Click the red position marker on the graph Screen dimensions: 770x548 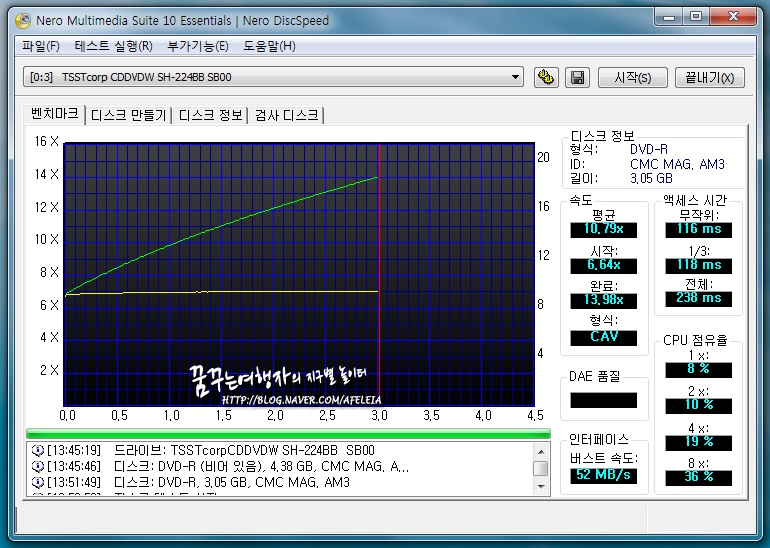coord(379,275)
